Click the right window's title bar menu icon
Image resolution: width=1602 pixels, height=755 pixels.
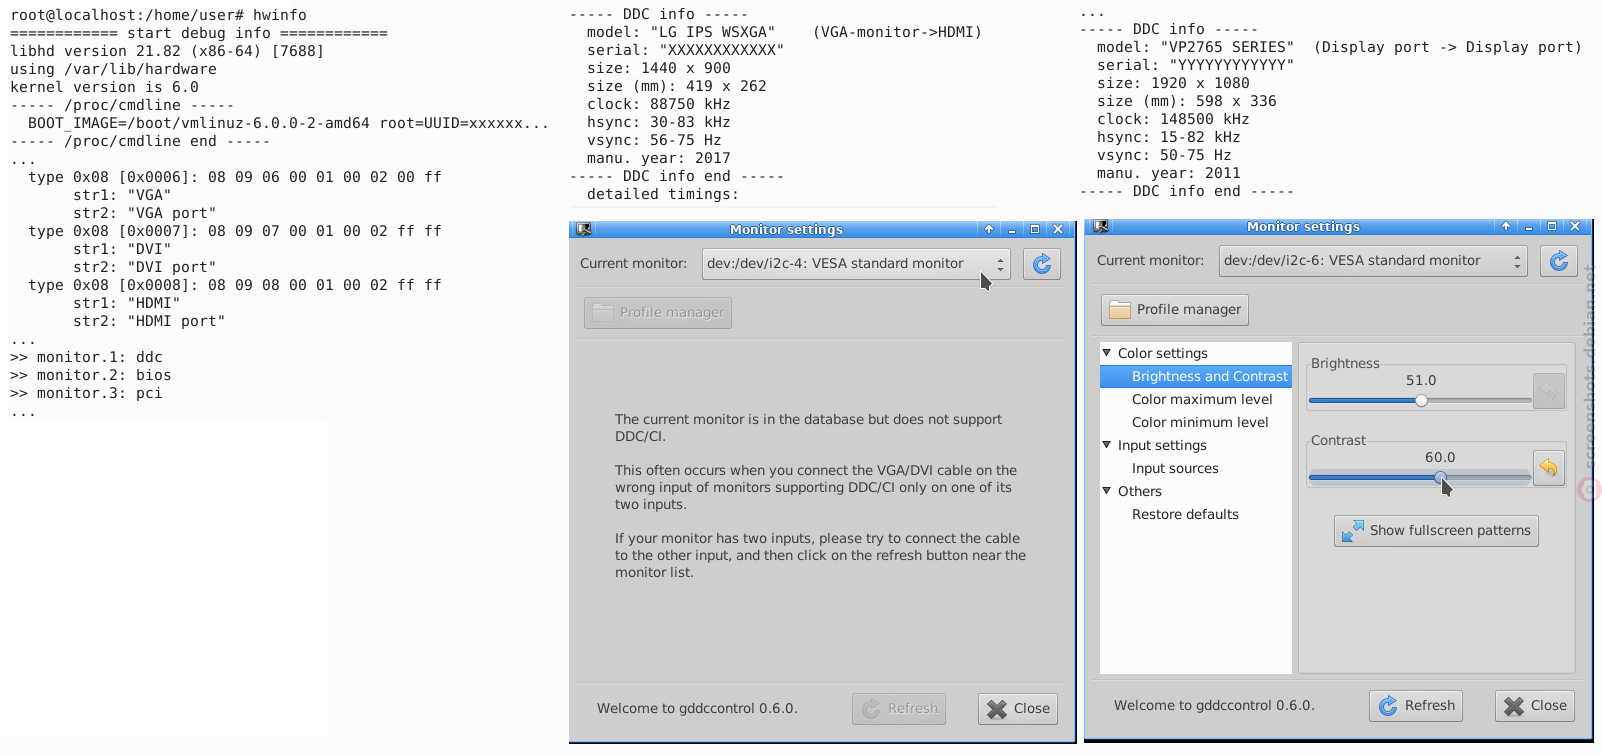tap(1101, 226)
